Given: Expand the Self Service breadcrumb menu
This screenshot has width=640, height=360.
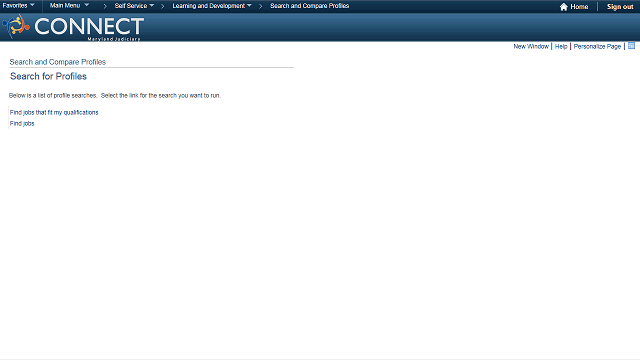Looking at the screenshot, I should coord(134,6).
